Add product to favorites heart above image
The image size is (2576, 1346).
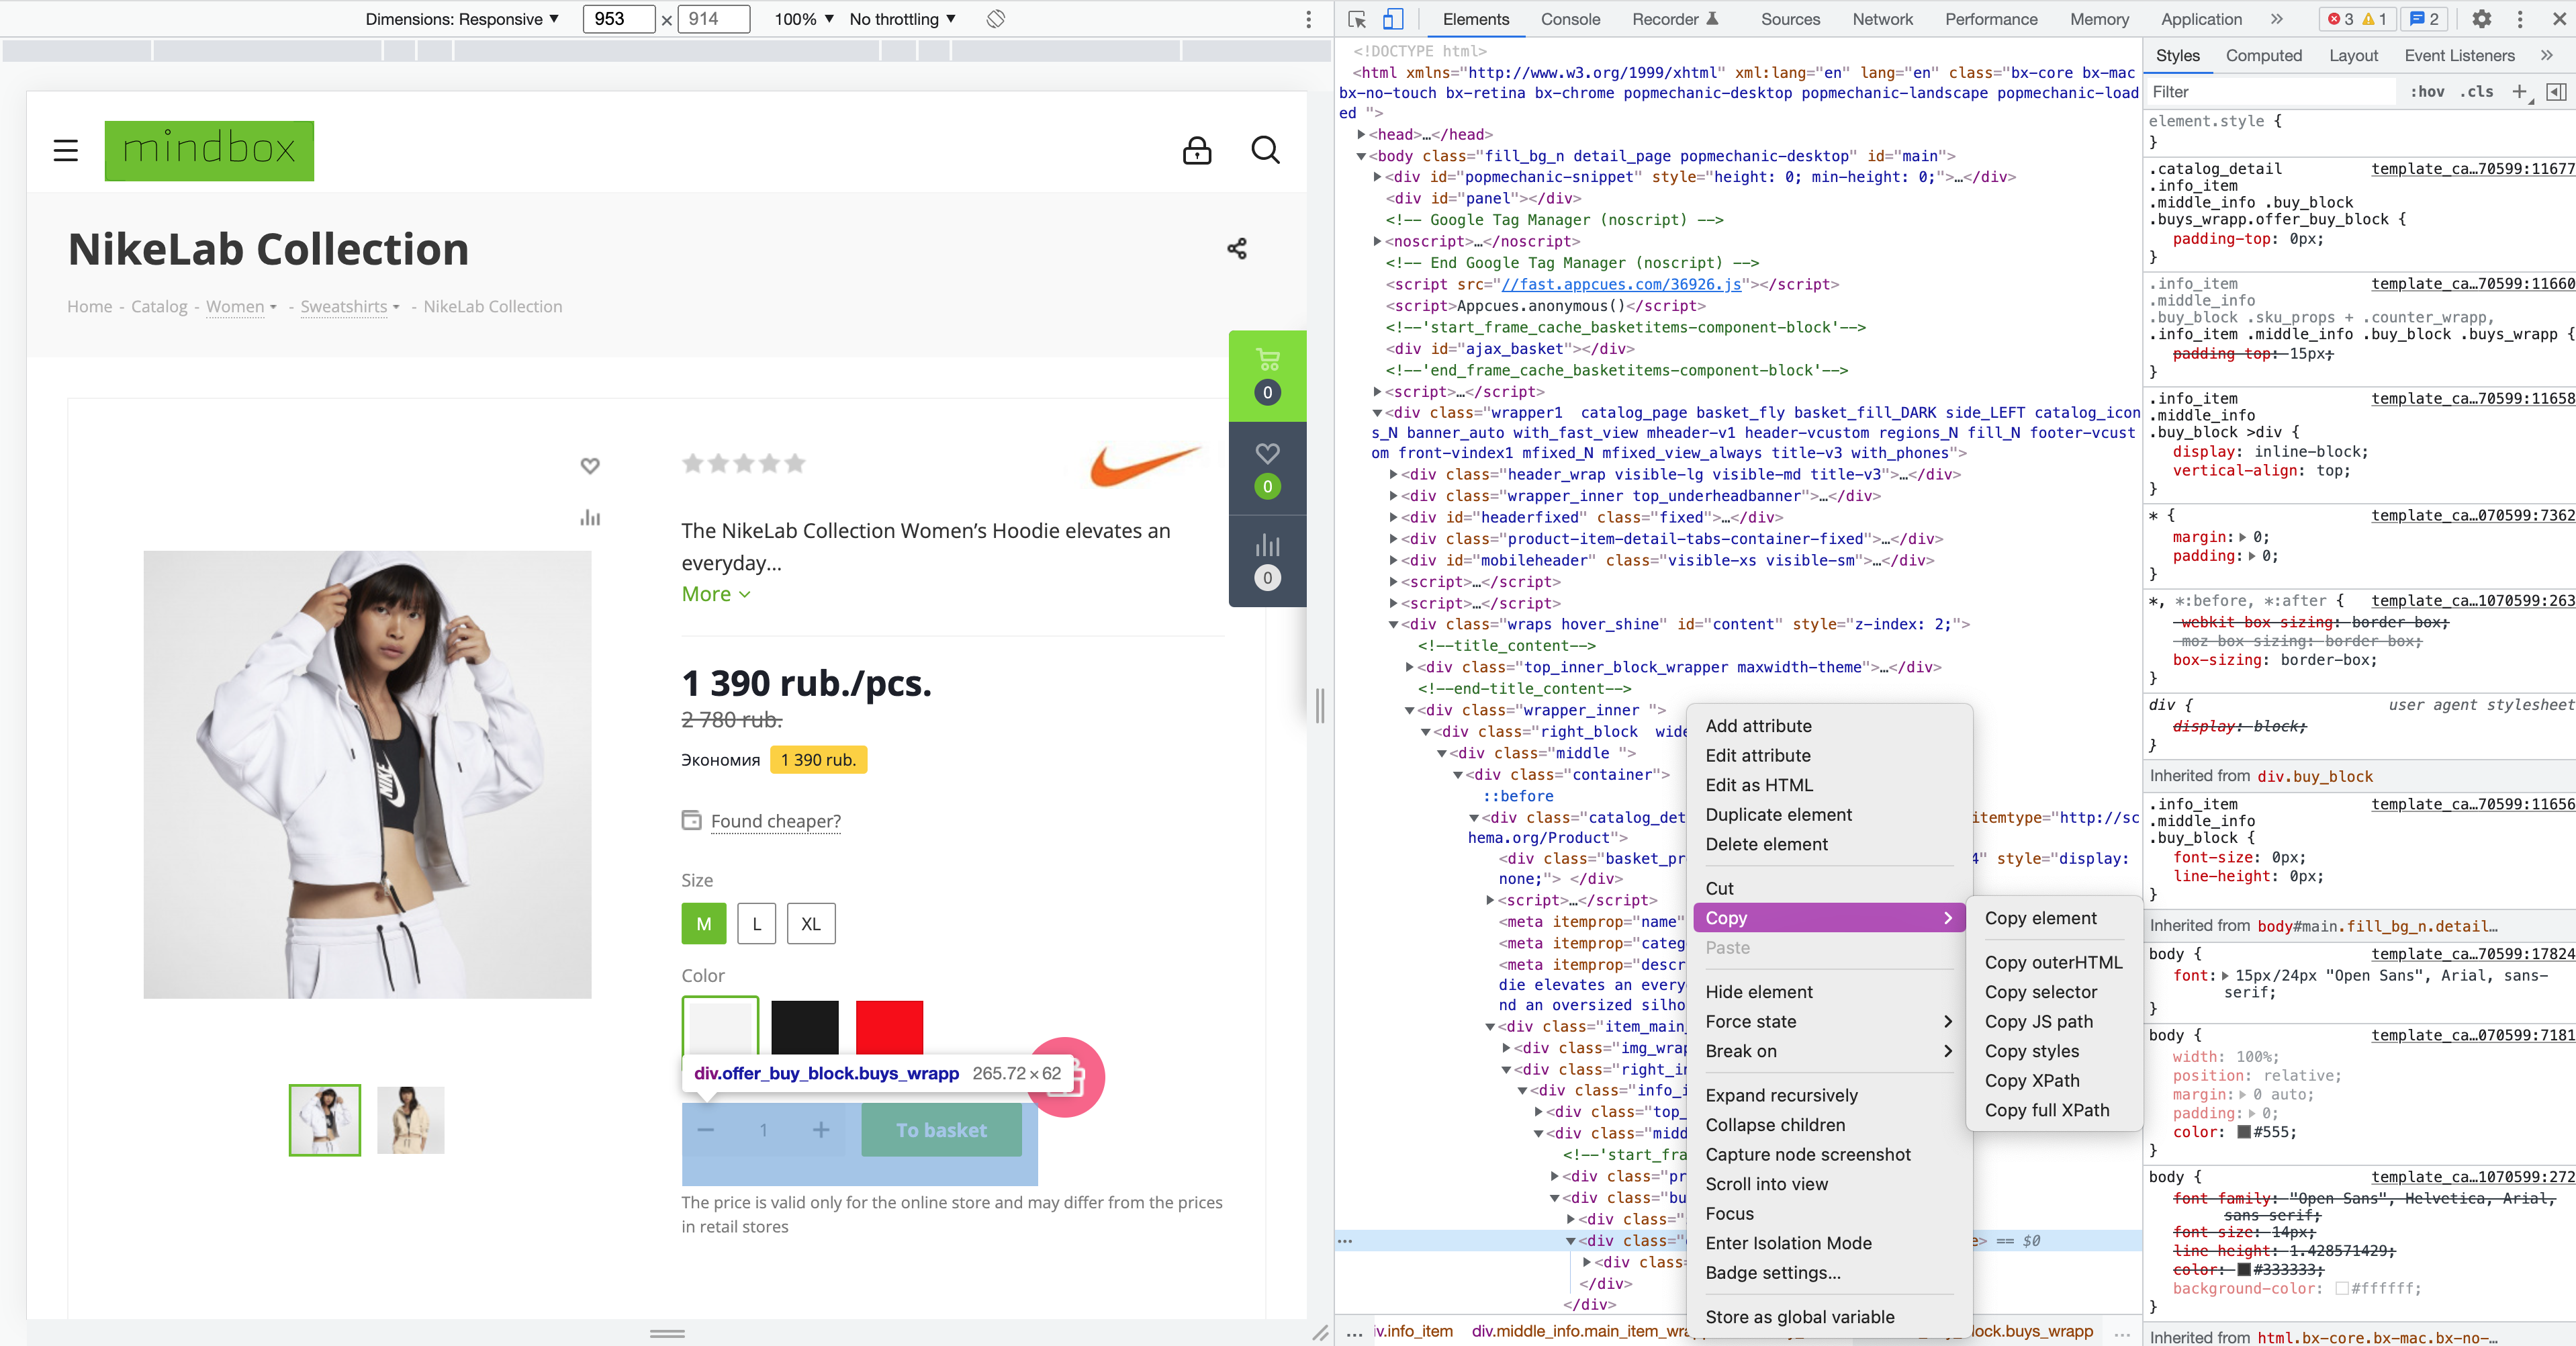pyautogui.click(x=590, y=466)
